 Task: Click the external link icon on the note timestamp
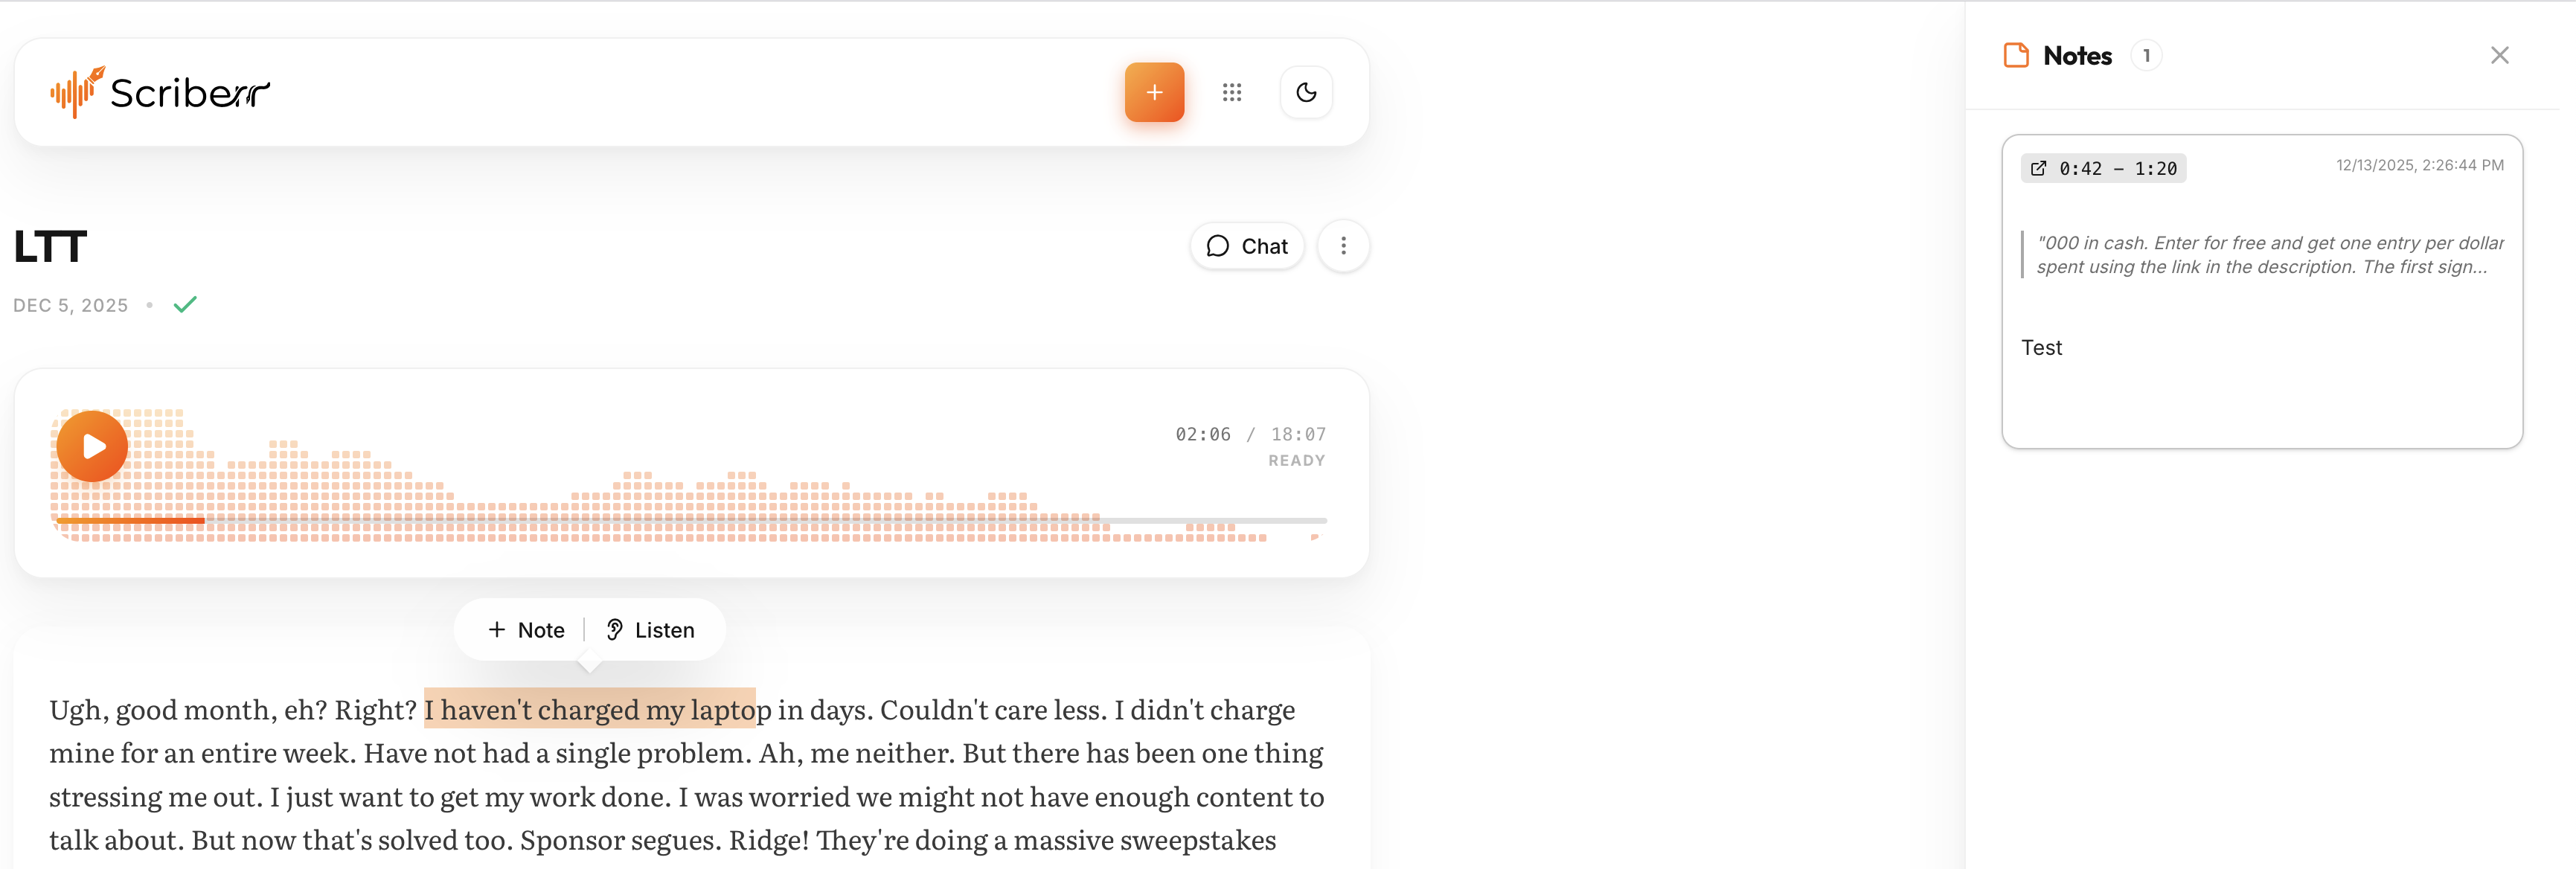pos(2038,168)
